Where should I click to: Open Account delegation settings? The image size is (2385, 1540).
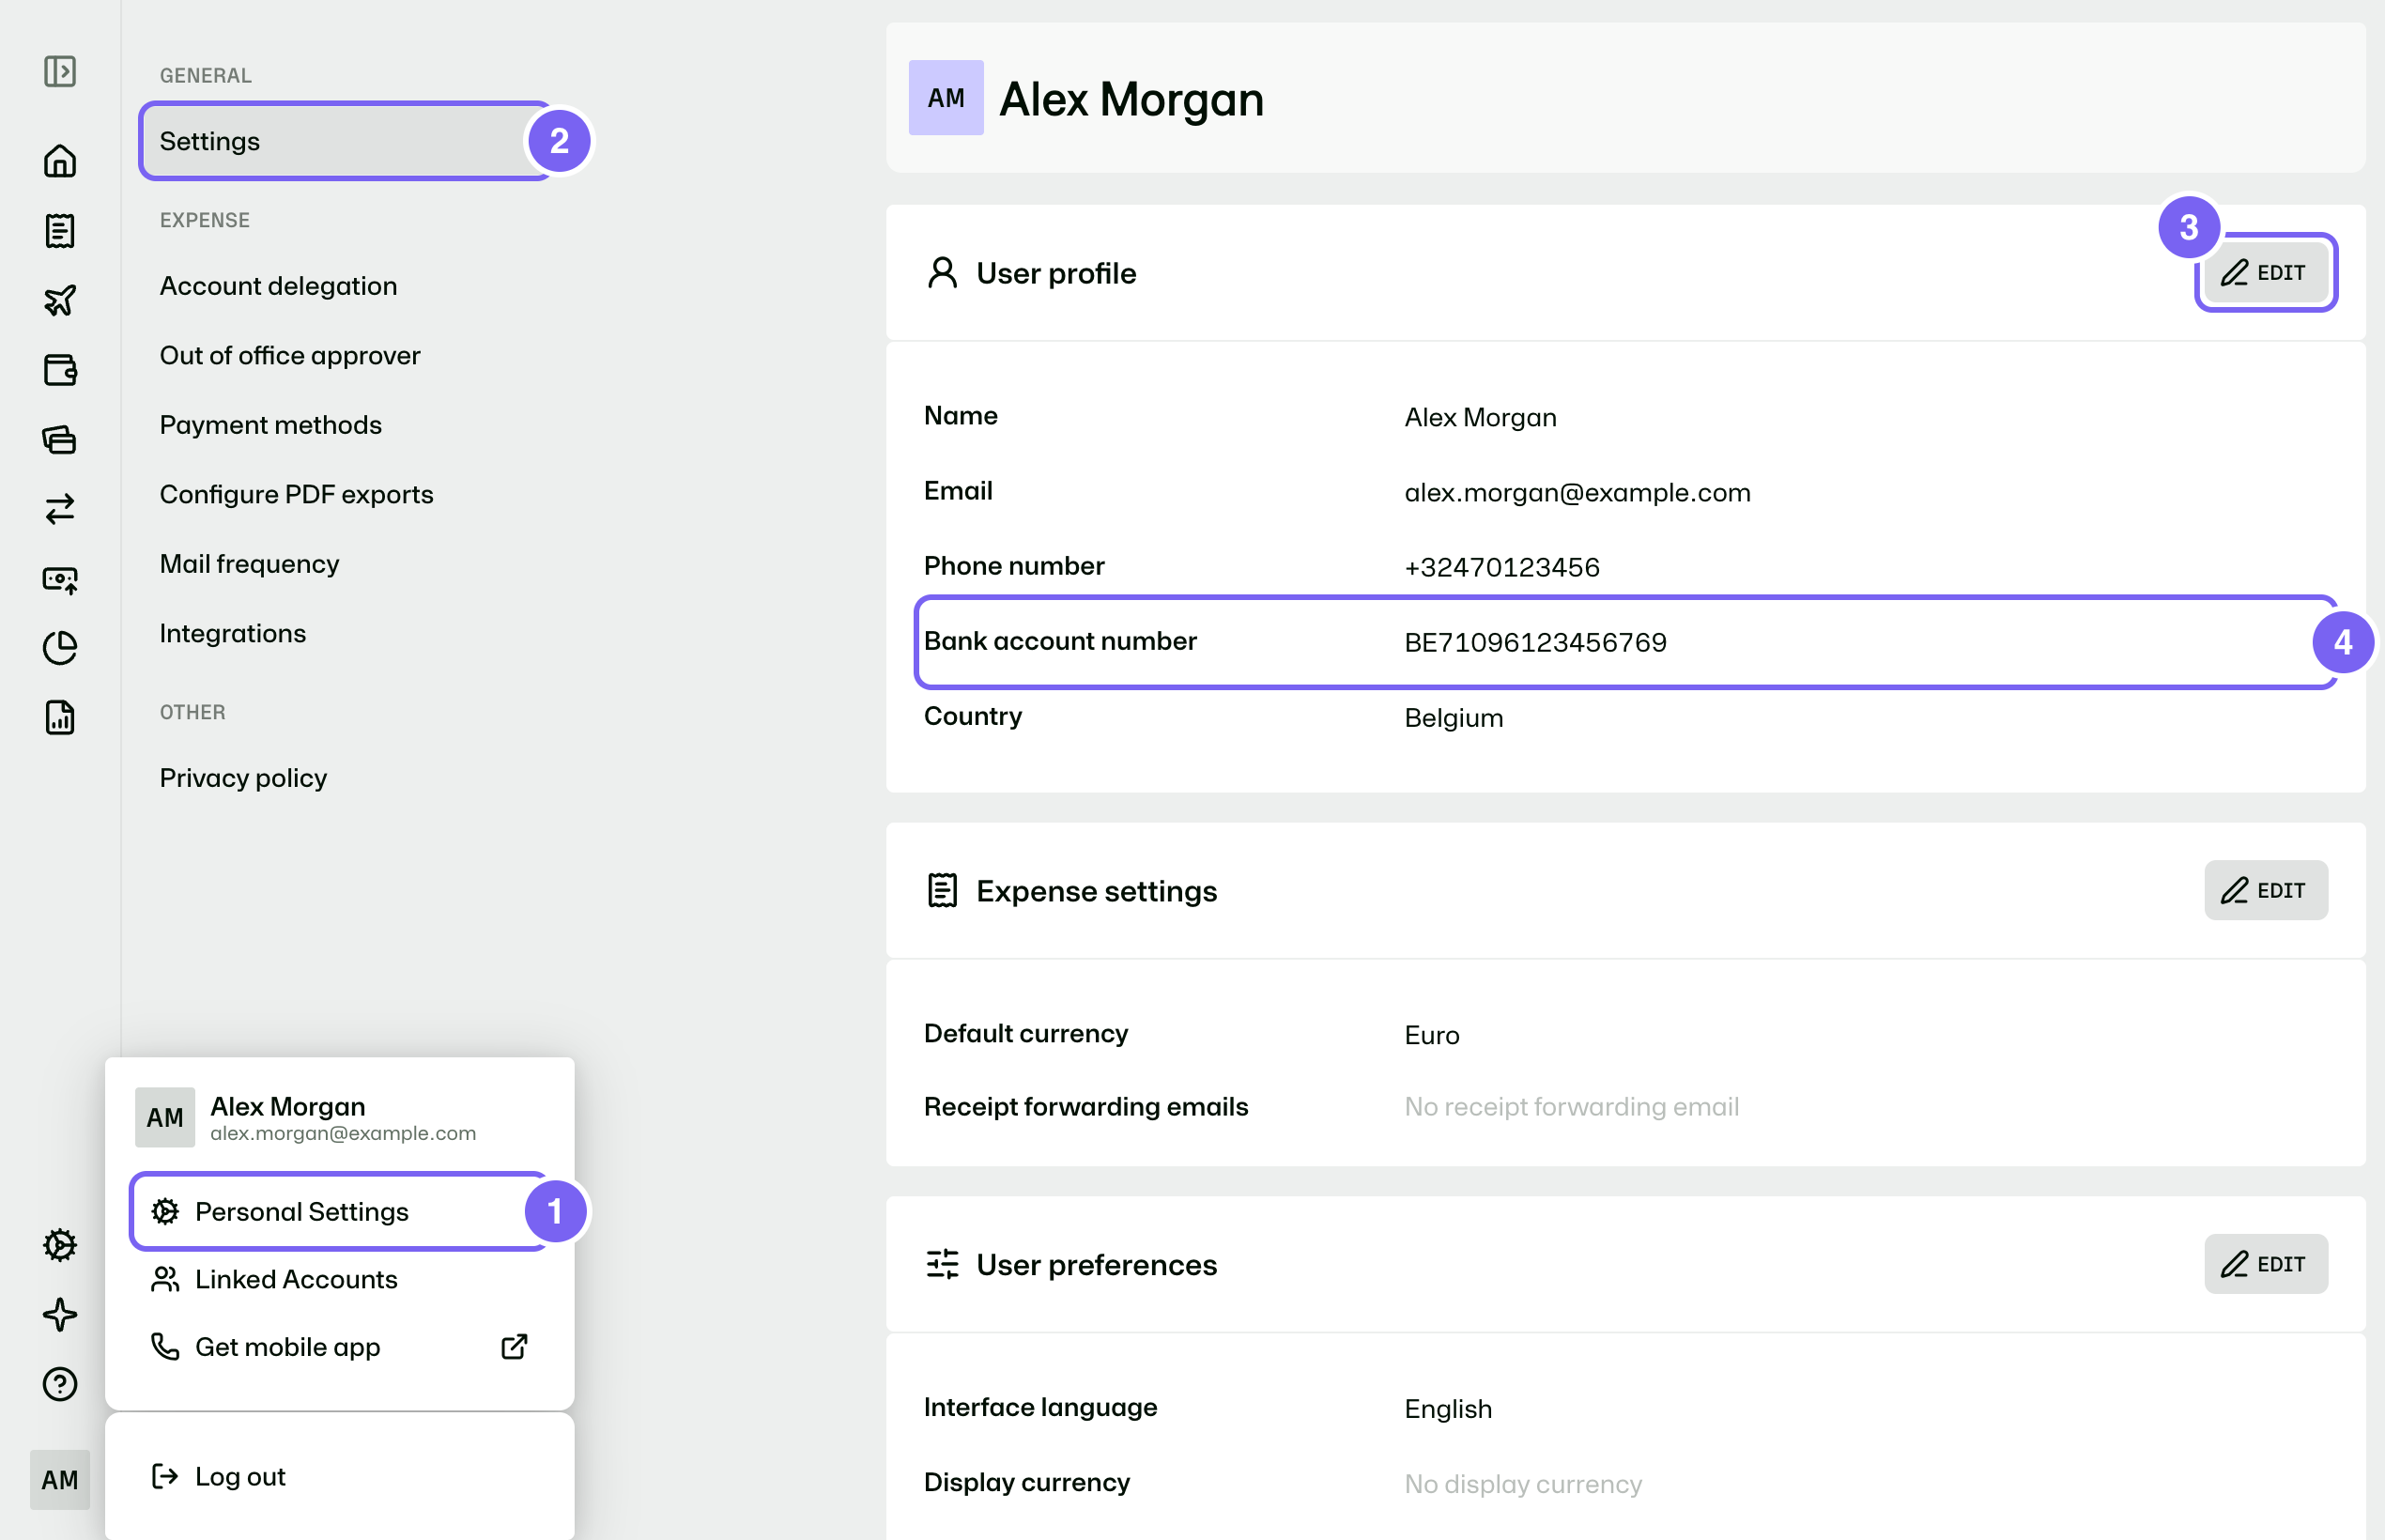(278, 286)
